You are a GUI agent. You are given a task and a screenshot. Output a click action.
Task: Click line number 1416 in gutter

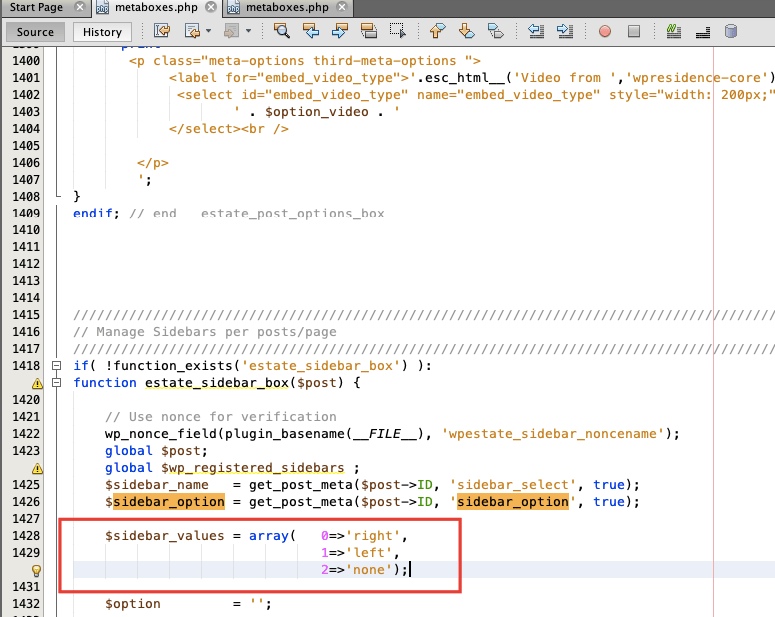(x=26, y=332)
